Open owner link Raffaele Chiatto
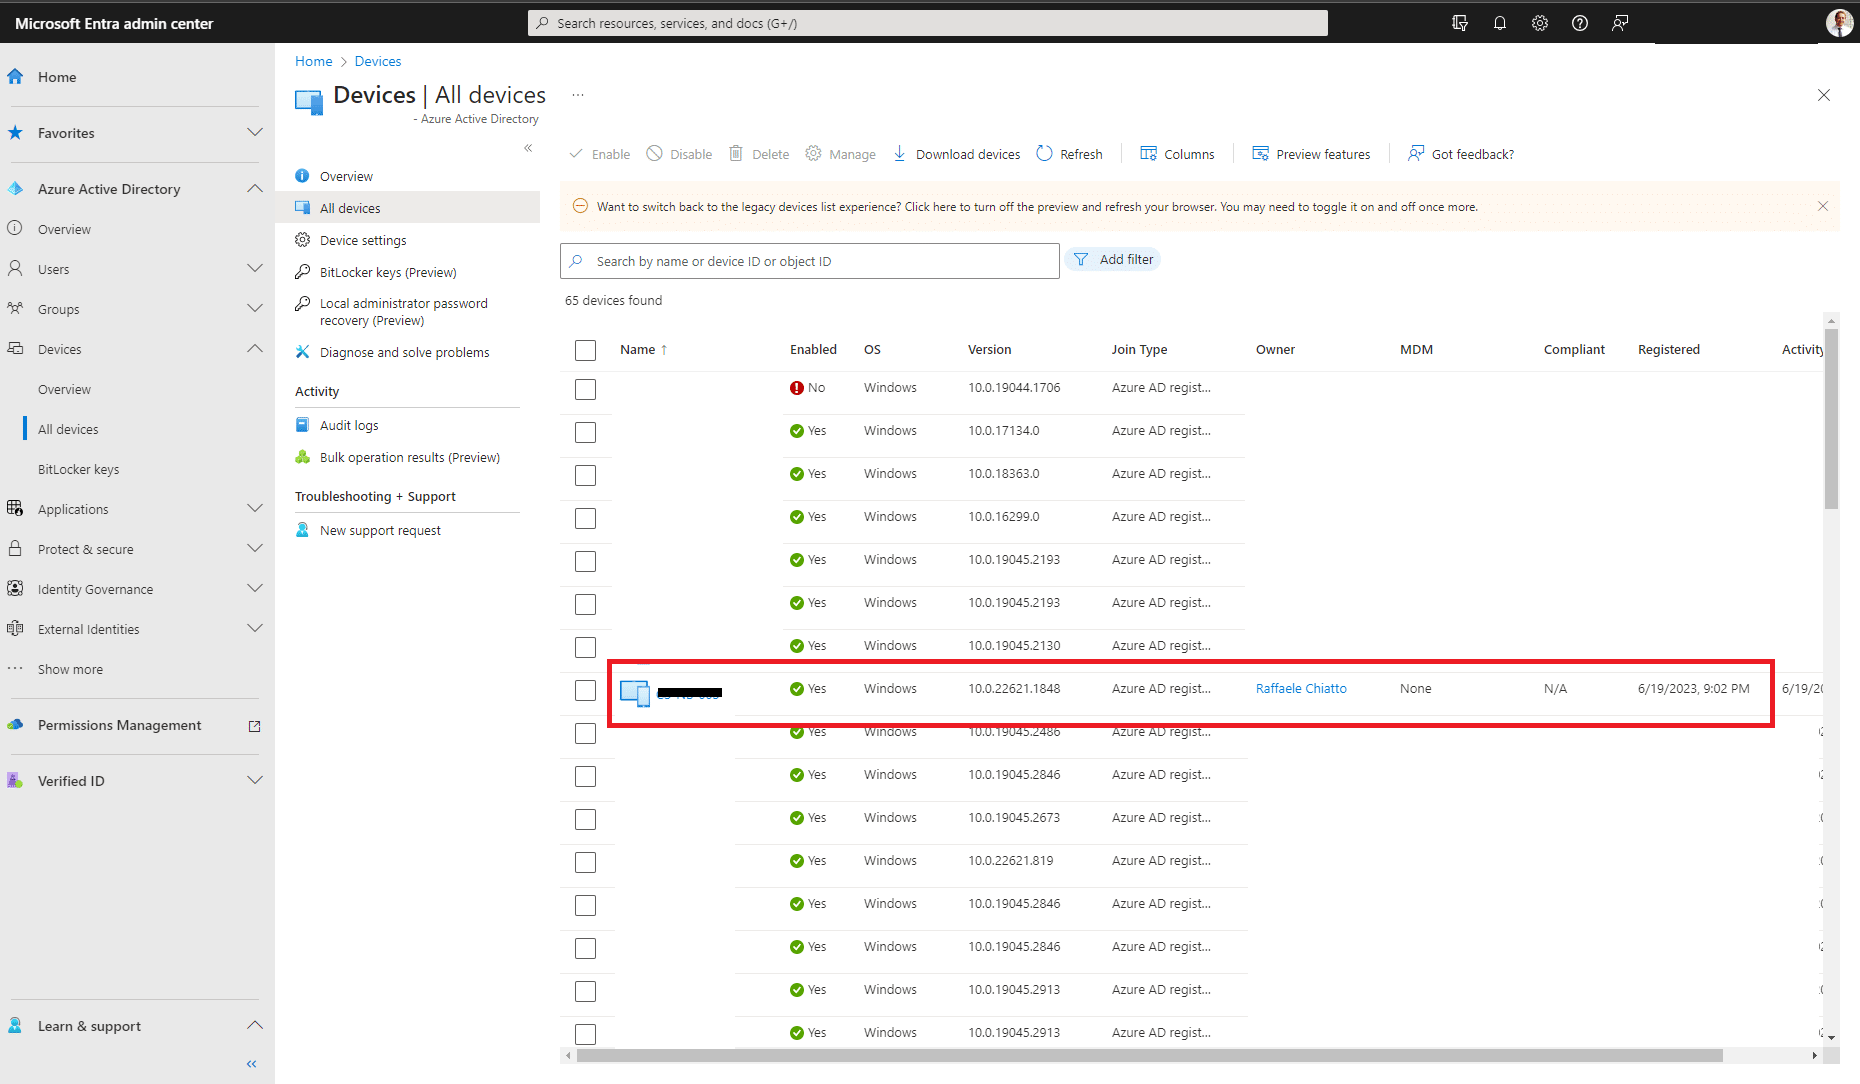The width and height of the screenshot is (1860, 1084). pos(1301,688)
